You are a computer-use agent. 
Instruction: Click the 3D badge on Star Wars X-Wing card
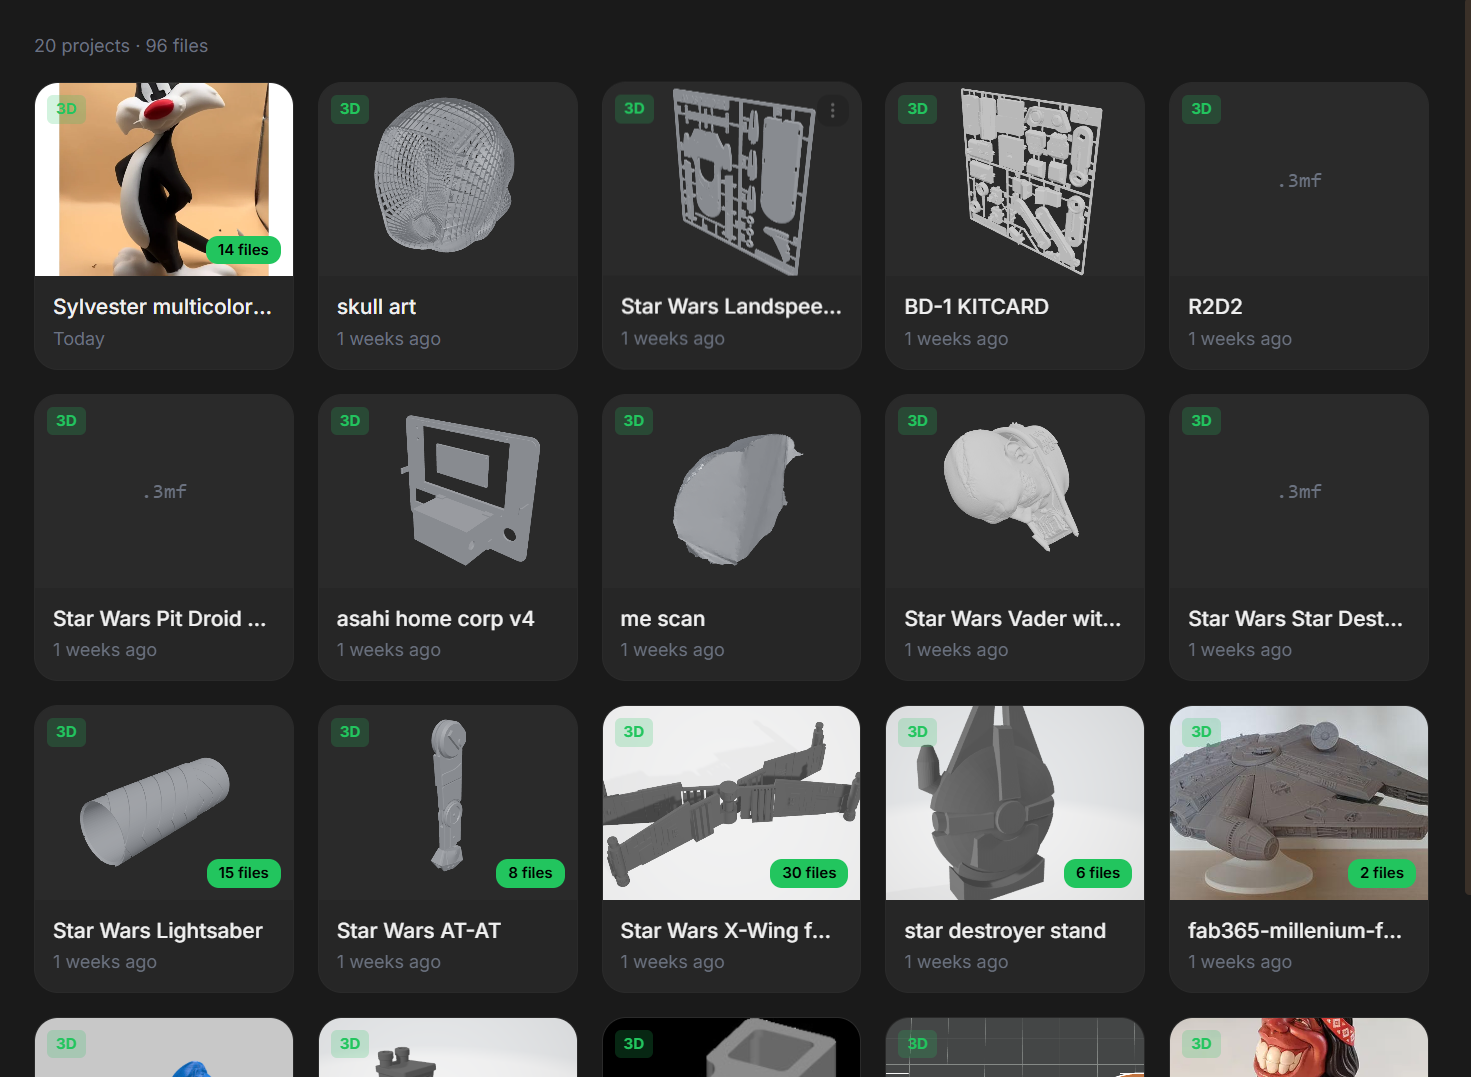tap(634, 732)
